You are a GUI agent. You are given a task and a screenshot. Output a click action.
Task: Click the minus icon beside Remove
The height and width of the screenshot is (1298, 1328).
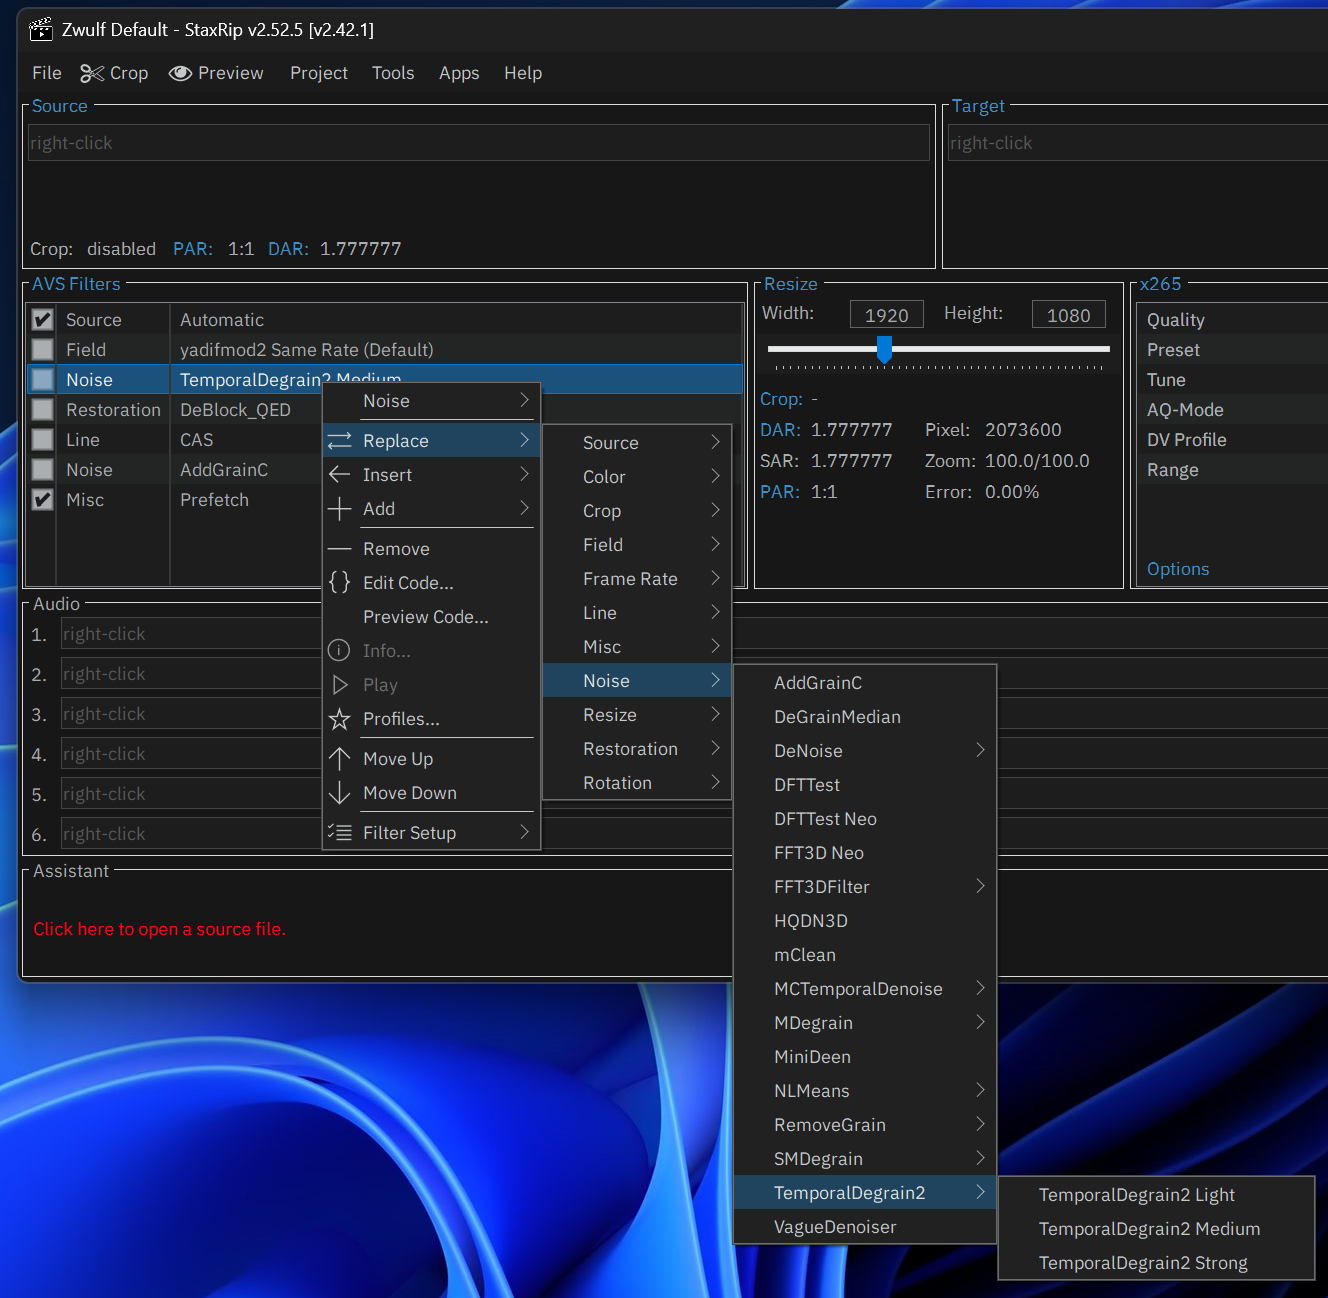click(x=340, y=549)
